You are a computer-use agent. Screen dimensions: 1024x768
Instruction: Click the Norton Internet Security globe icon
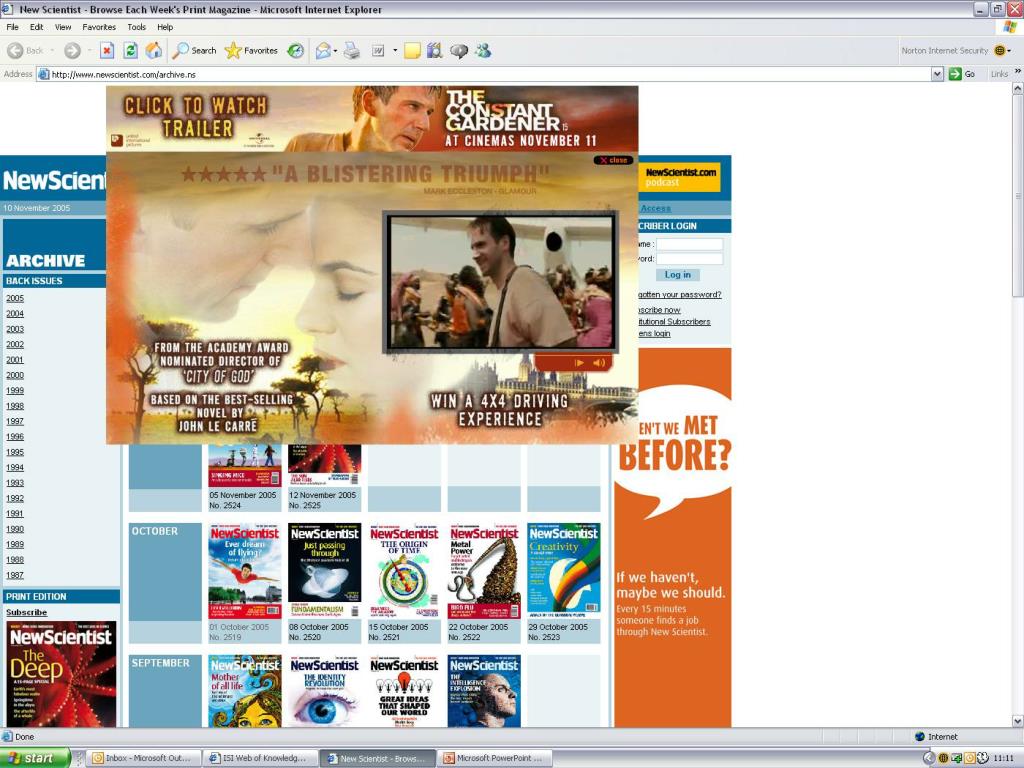click(999, 50)
